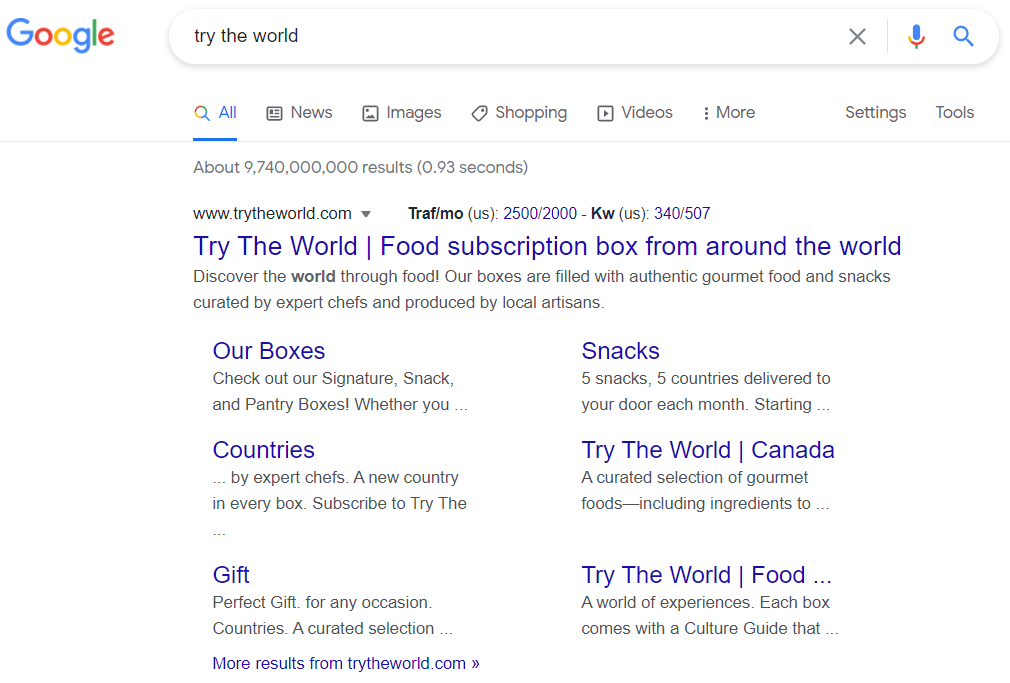Image resolution: width=1010 pixels, height=683 pixels.
Task: Clear the search box with X icon
Action: (857, 36)
